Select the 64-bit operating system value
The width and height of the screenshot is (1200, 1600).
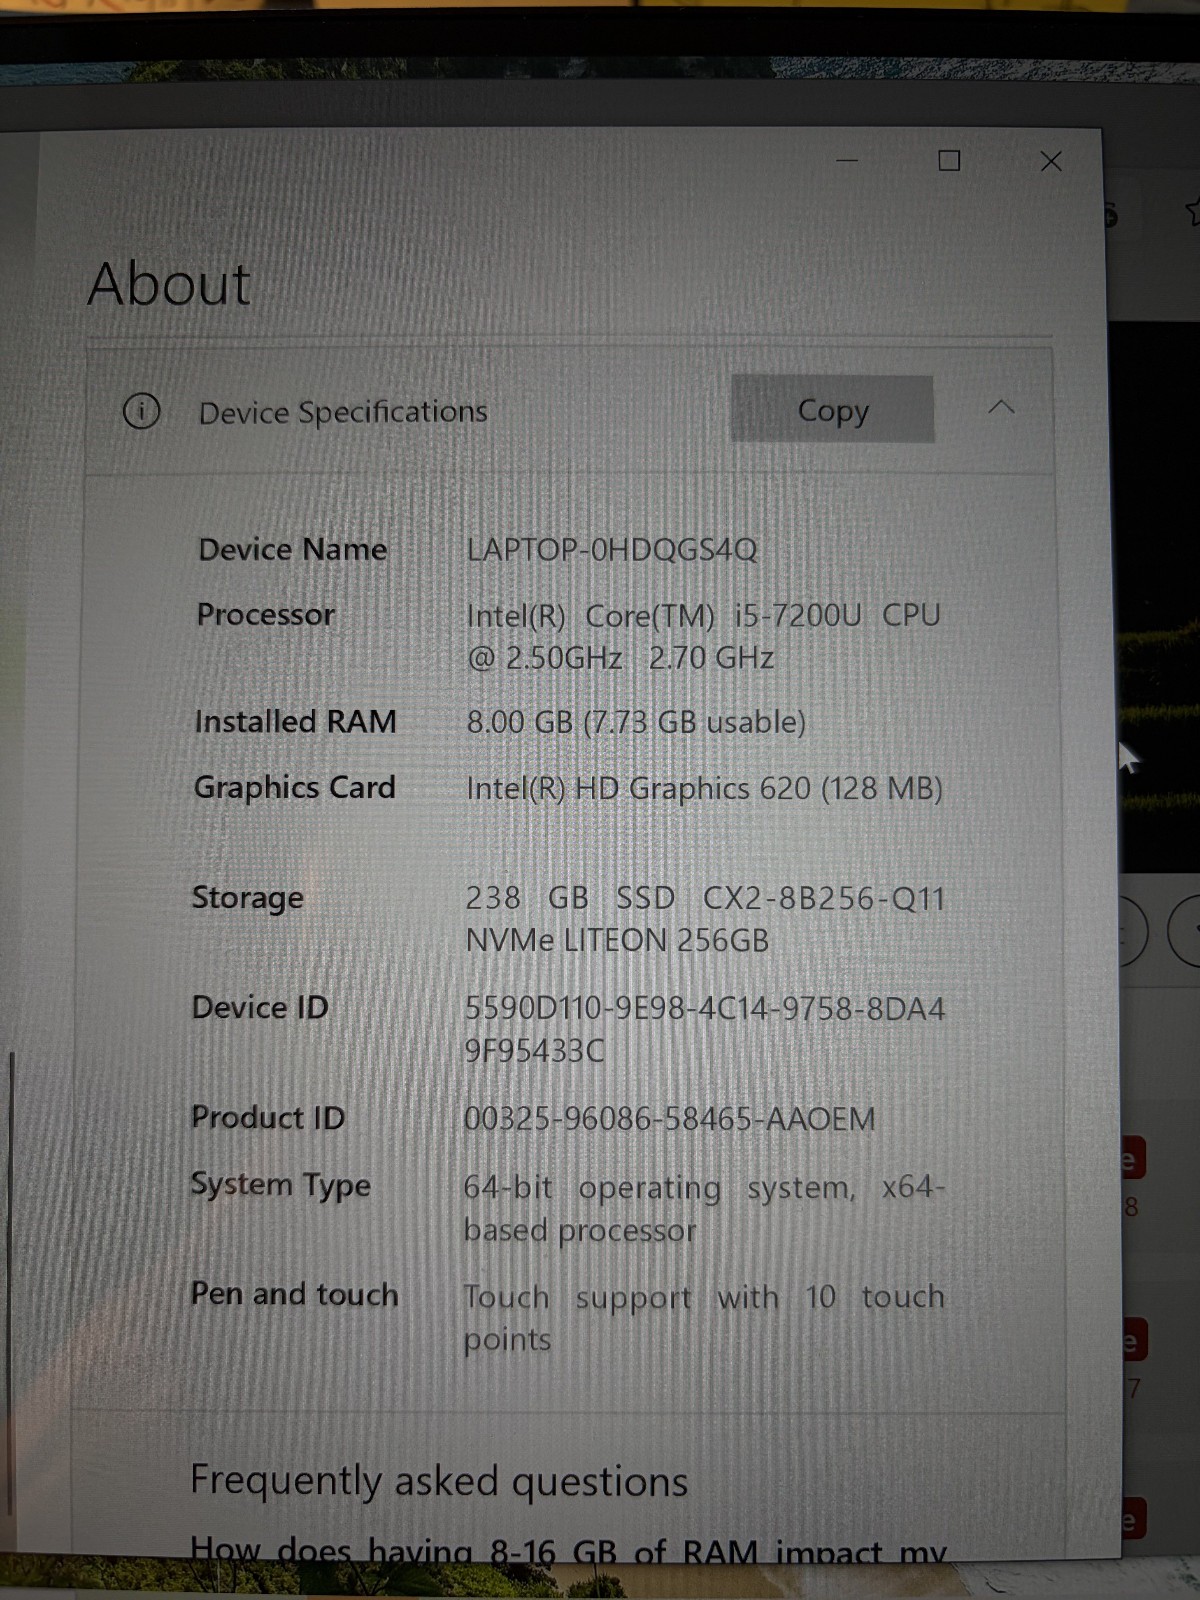704,1208
